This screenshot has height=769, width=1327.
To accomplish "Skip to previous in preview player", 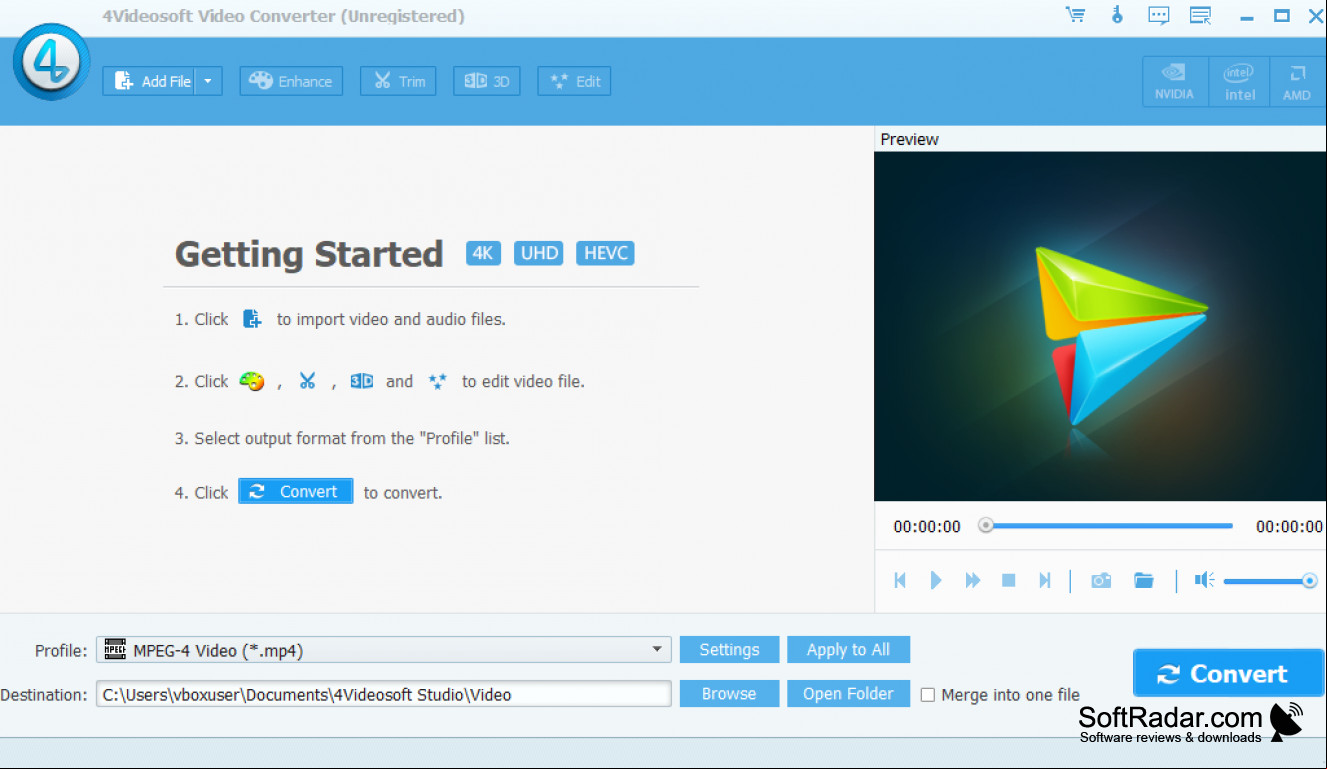I will (900, 580).
